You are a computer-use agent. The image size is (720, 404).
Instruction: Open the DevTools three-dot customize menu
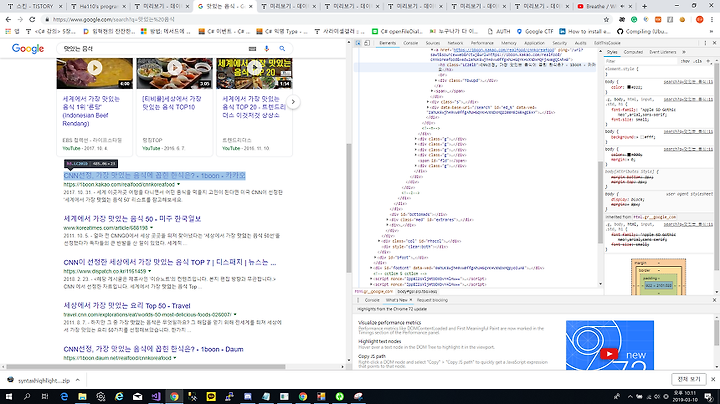pos(706,43)
